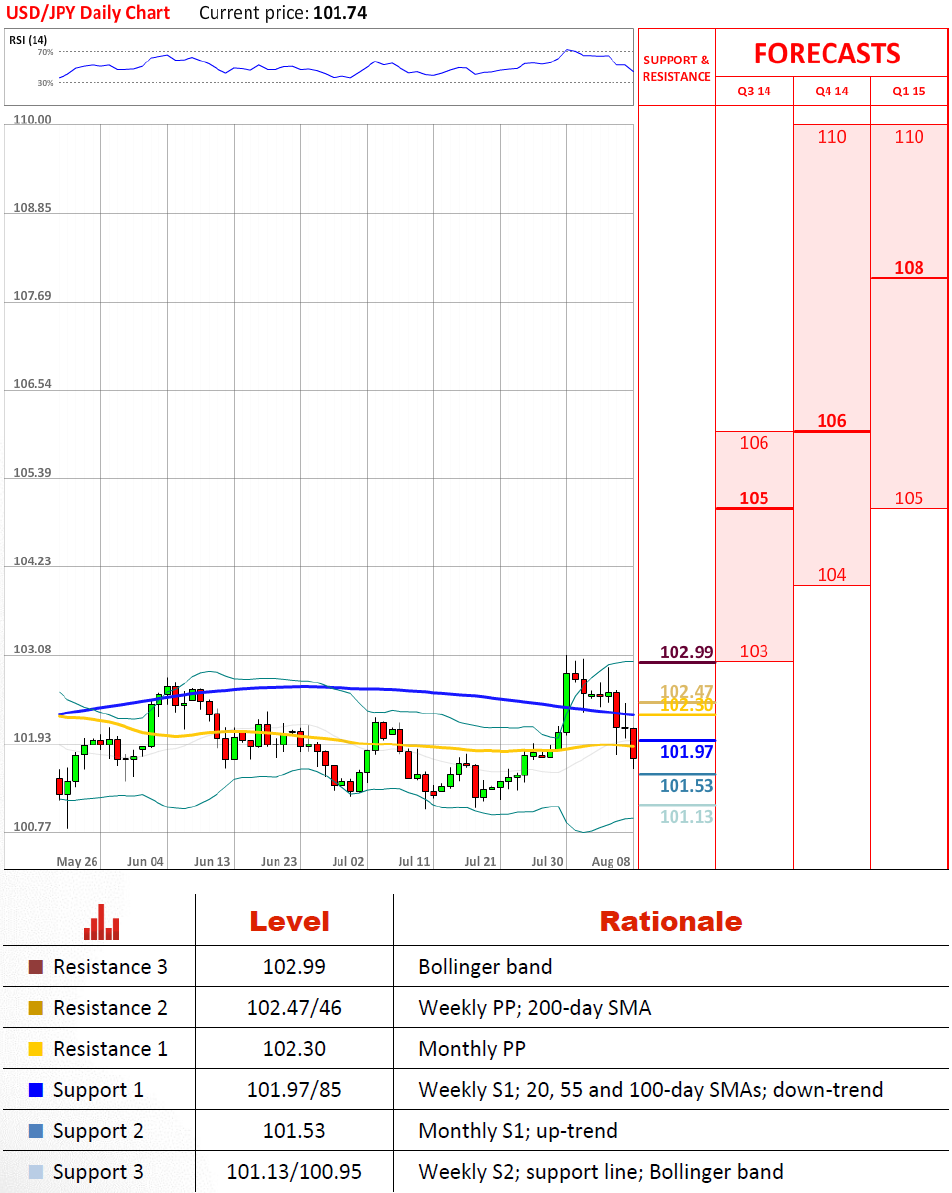Click the '100.77' price axis label
The image size is (952, 1193).
tap(32, 827)
